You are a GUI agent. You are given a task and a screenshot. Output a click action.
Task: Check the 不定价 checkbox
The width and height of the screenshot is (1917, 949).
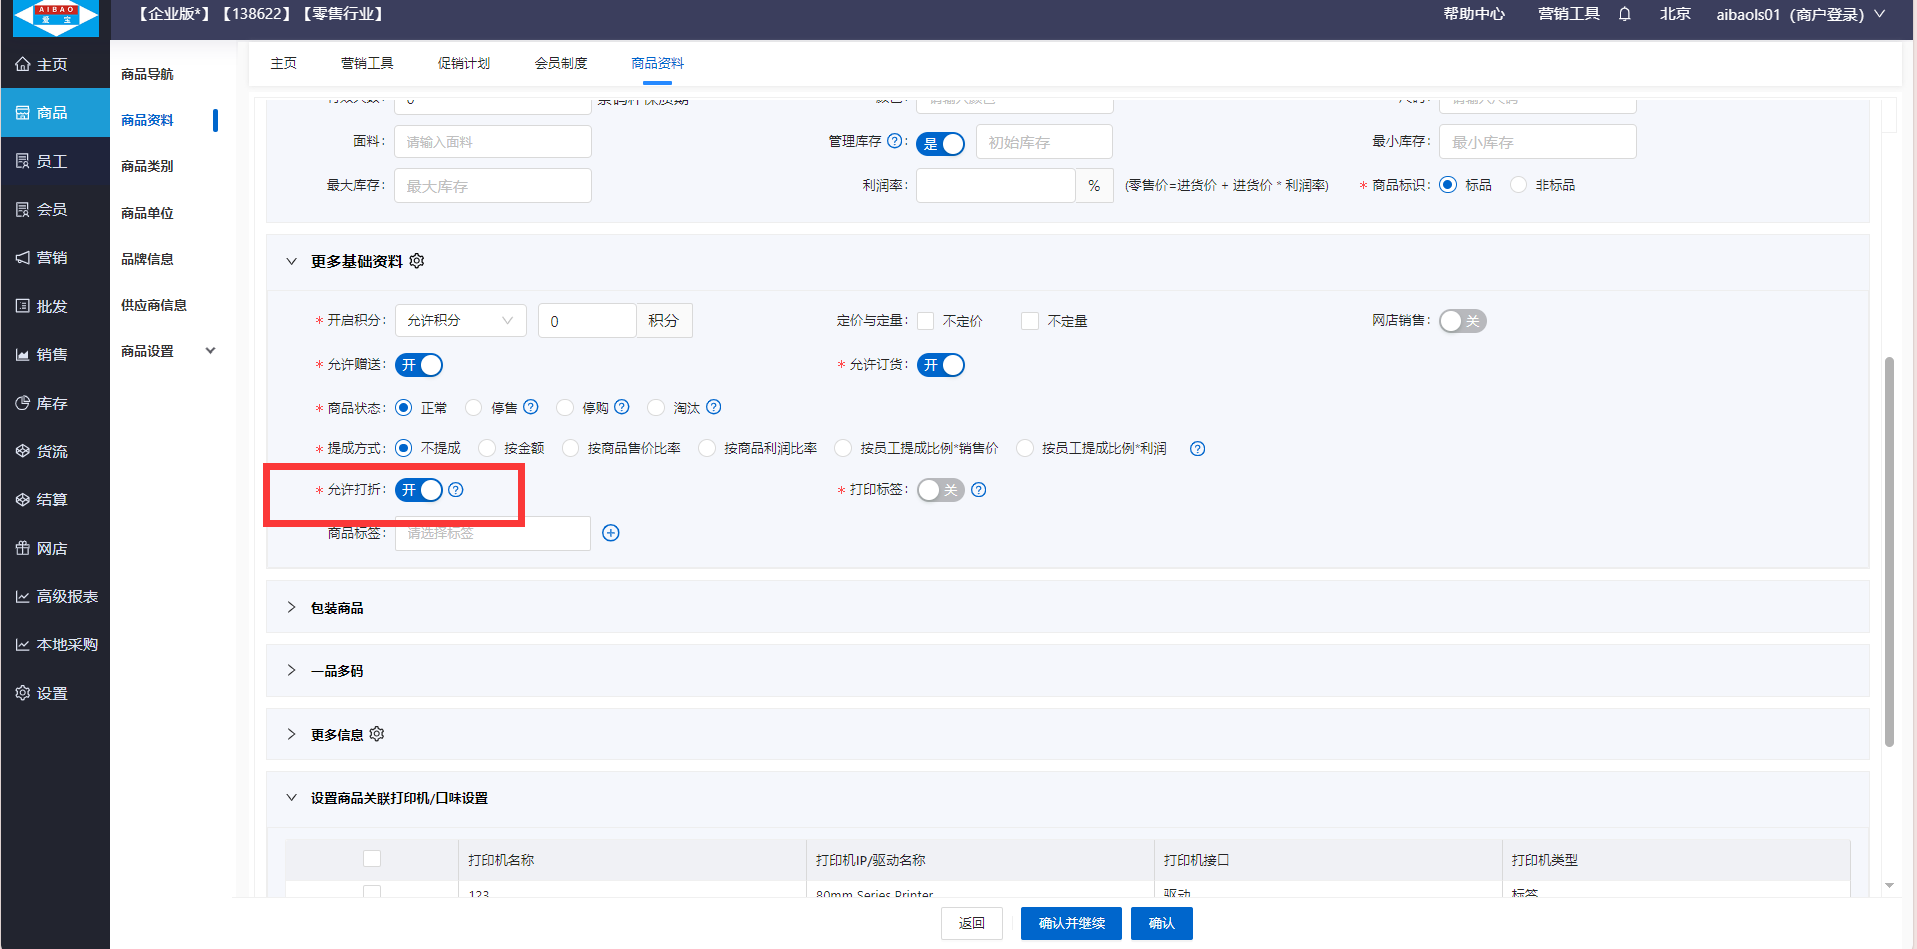[x=926, y=321]
